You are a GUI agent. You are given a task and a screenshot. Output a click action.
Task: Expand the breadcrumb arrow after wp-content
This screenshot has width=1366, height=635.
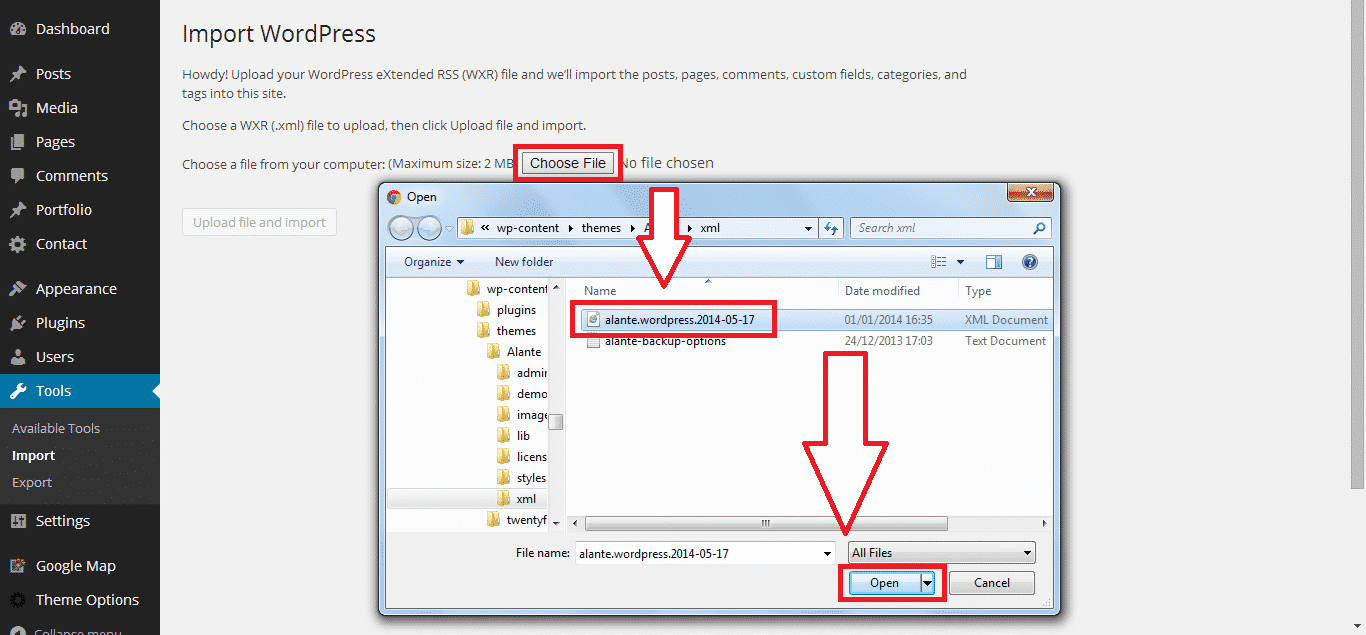[572, 228]
